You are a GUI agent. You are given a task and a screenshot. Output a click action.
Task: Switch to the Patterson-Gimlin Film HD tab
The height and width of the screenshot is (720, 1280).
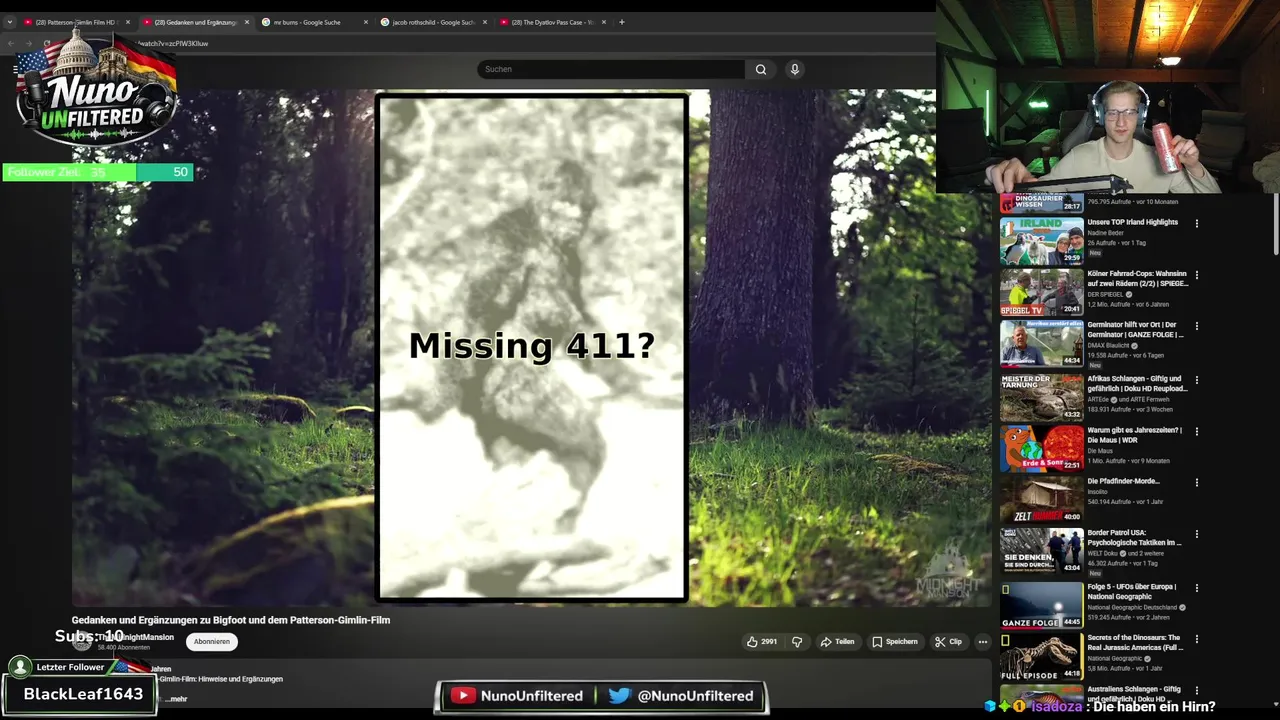pos(75,22)
